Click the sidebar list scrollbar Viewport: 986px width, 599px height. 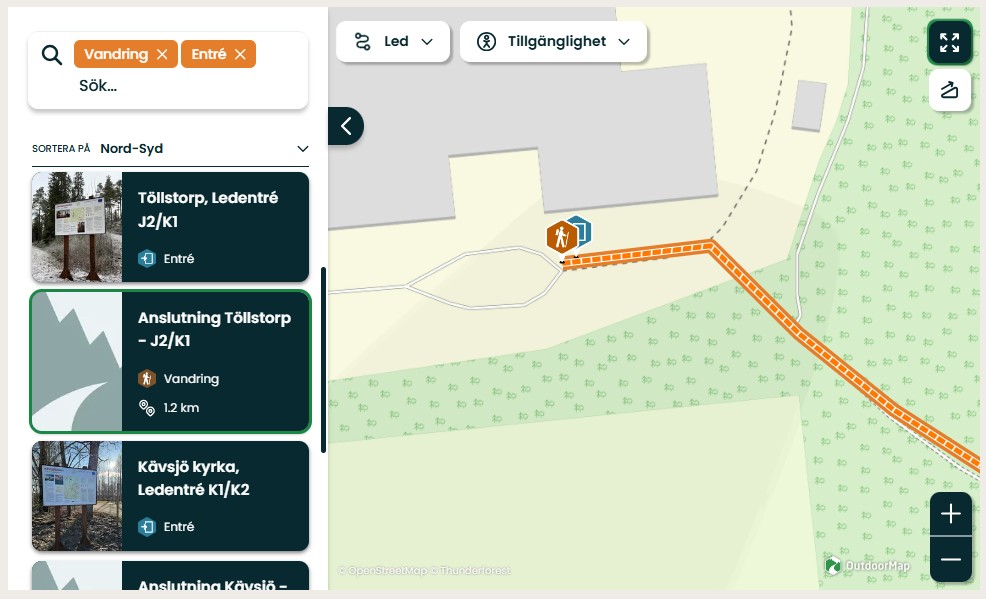pos(323,360)
